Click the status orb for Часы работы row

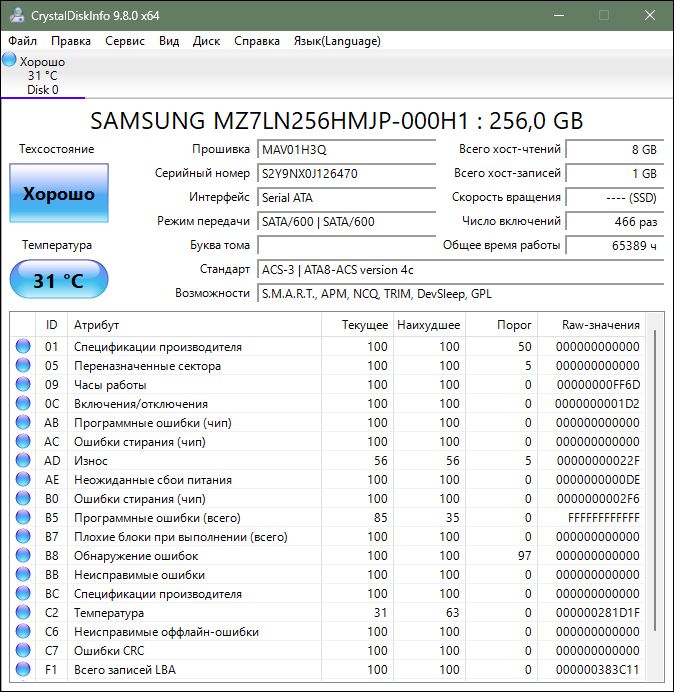(23, 384)
